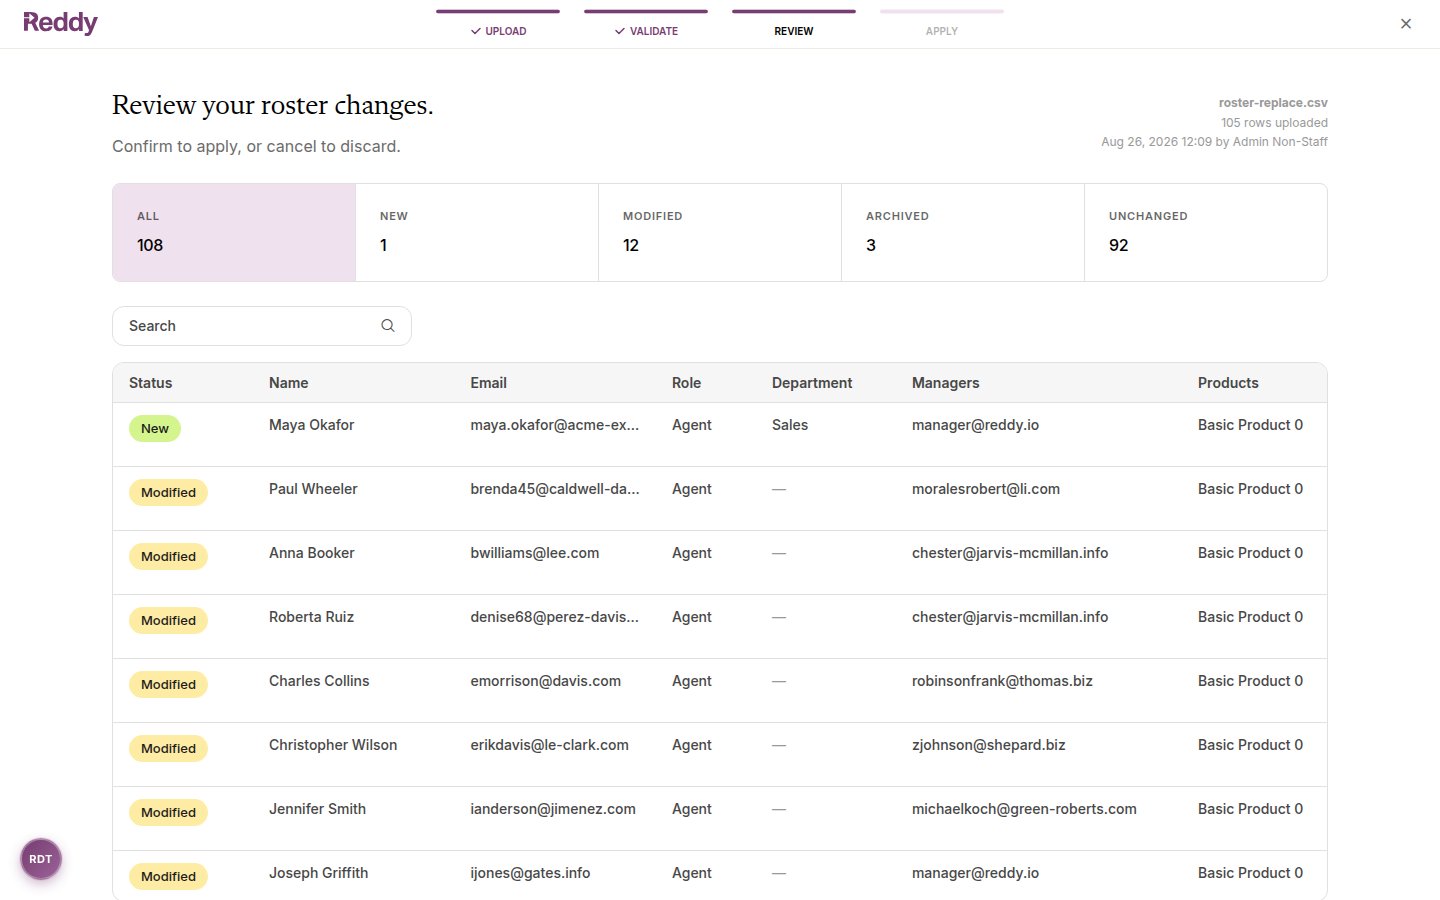Filter by Modified records
Screen dimensions: 1440x900
(x=720, y=232)
